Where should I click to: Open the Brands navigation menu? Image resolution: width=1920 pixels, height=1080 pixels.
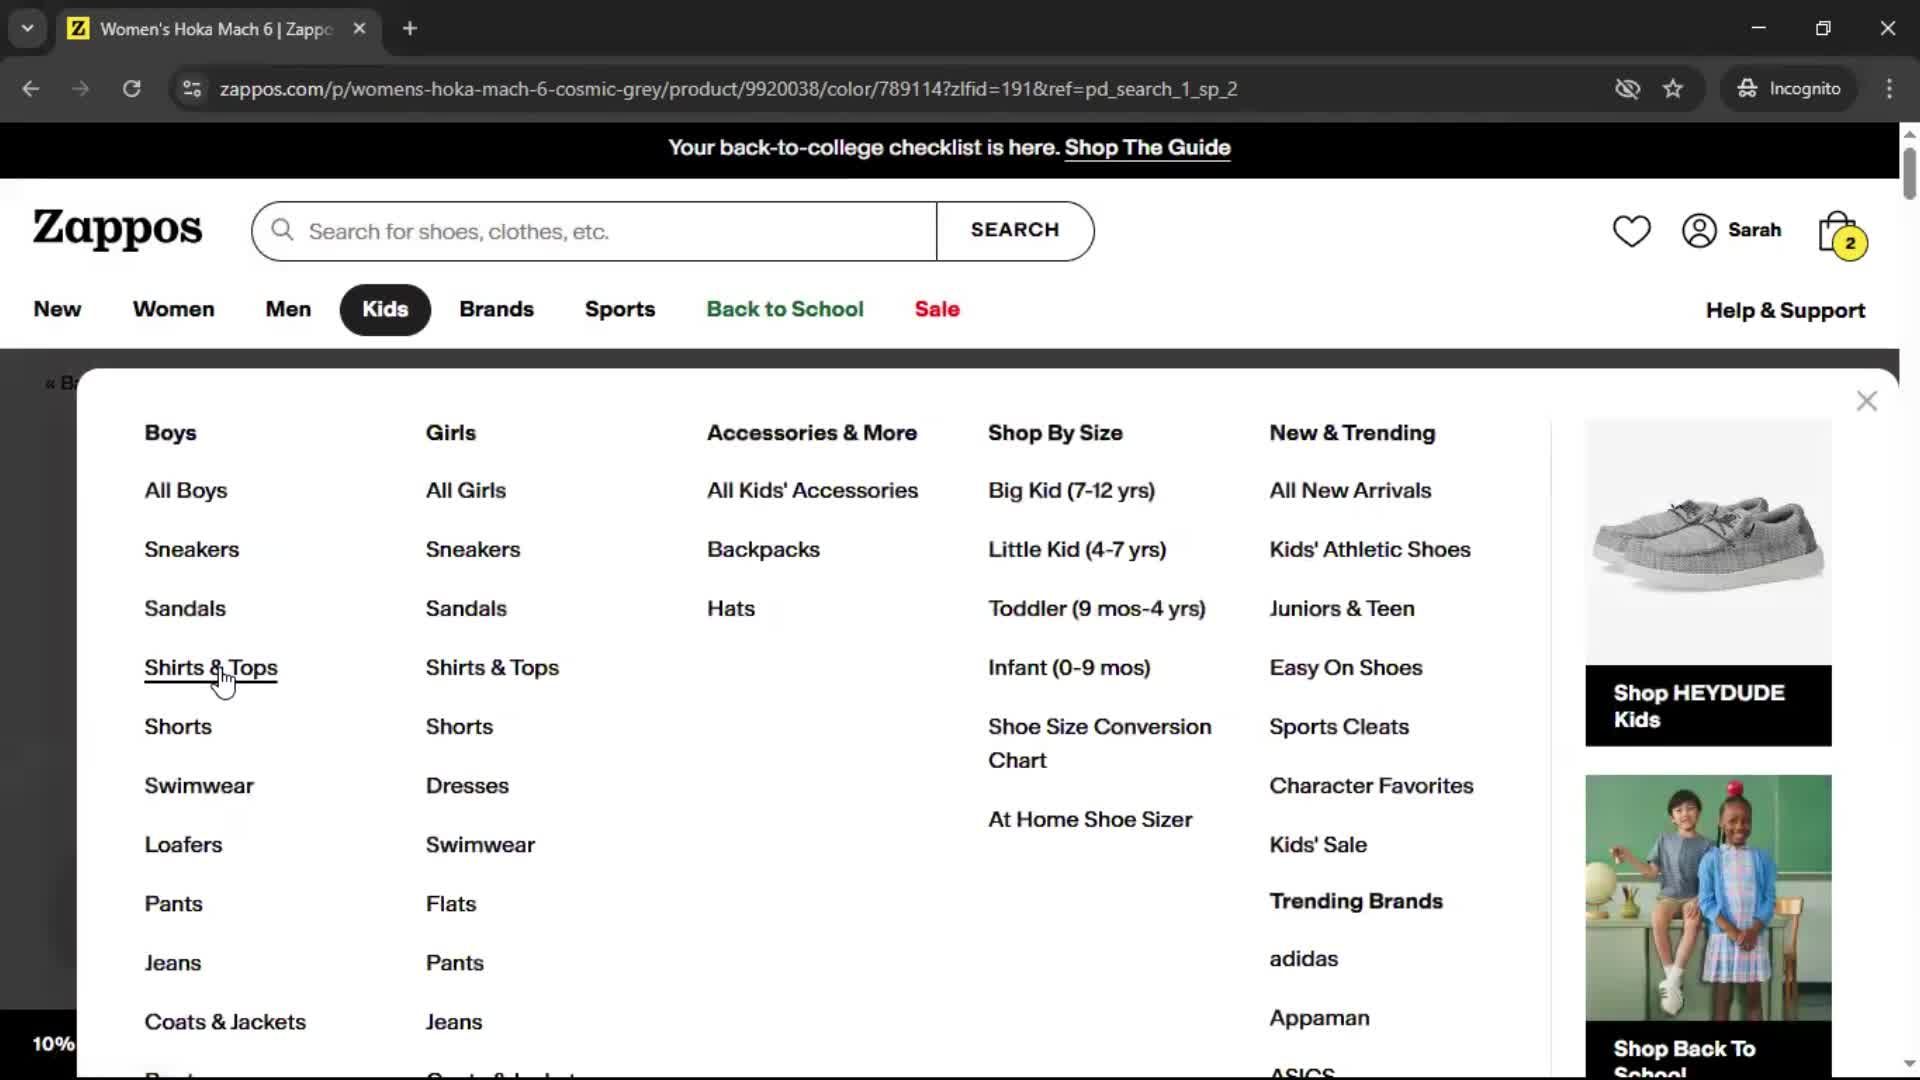pyautogui.click(x=496, y=310)
